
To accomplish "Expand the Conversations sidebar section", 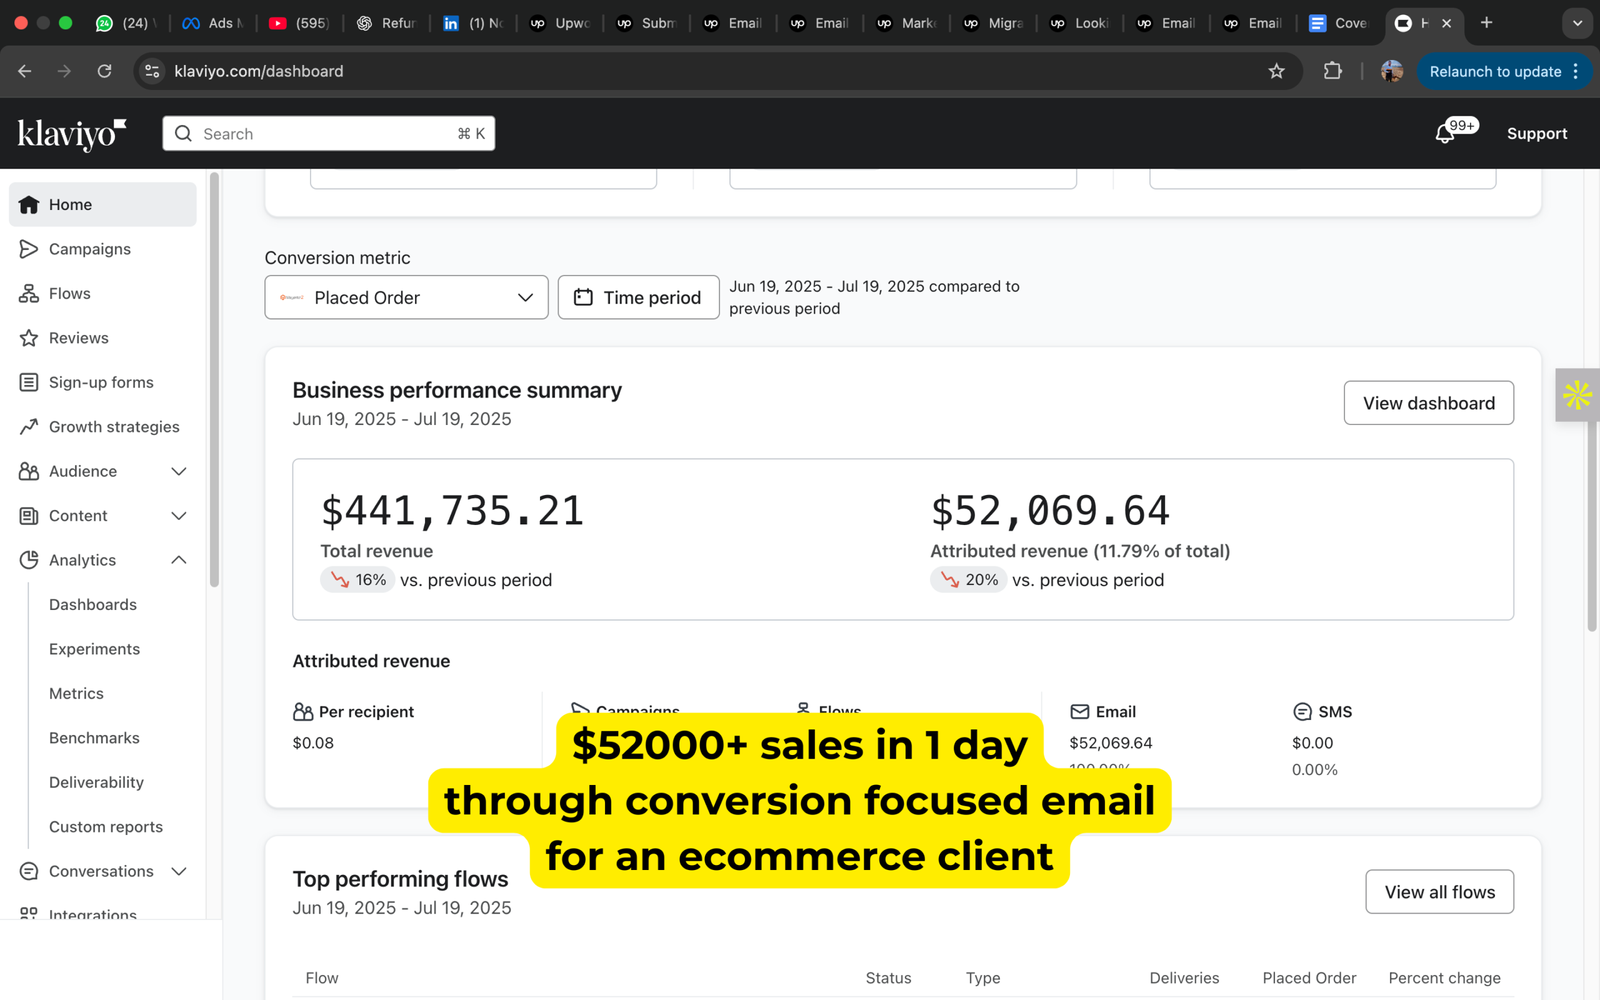I will point(179,871).
